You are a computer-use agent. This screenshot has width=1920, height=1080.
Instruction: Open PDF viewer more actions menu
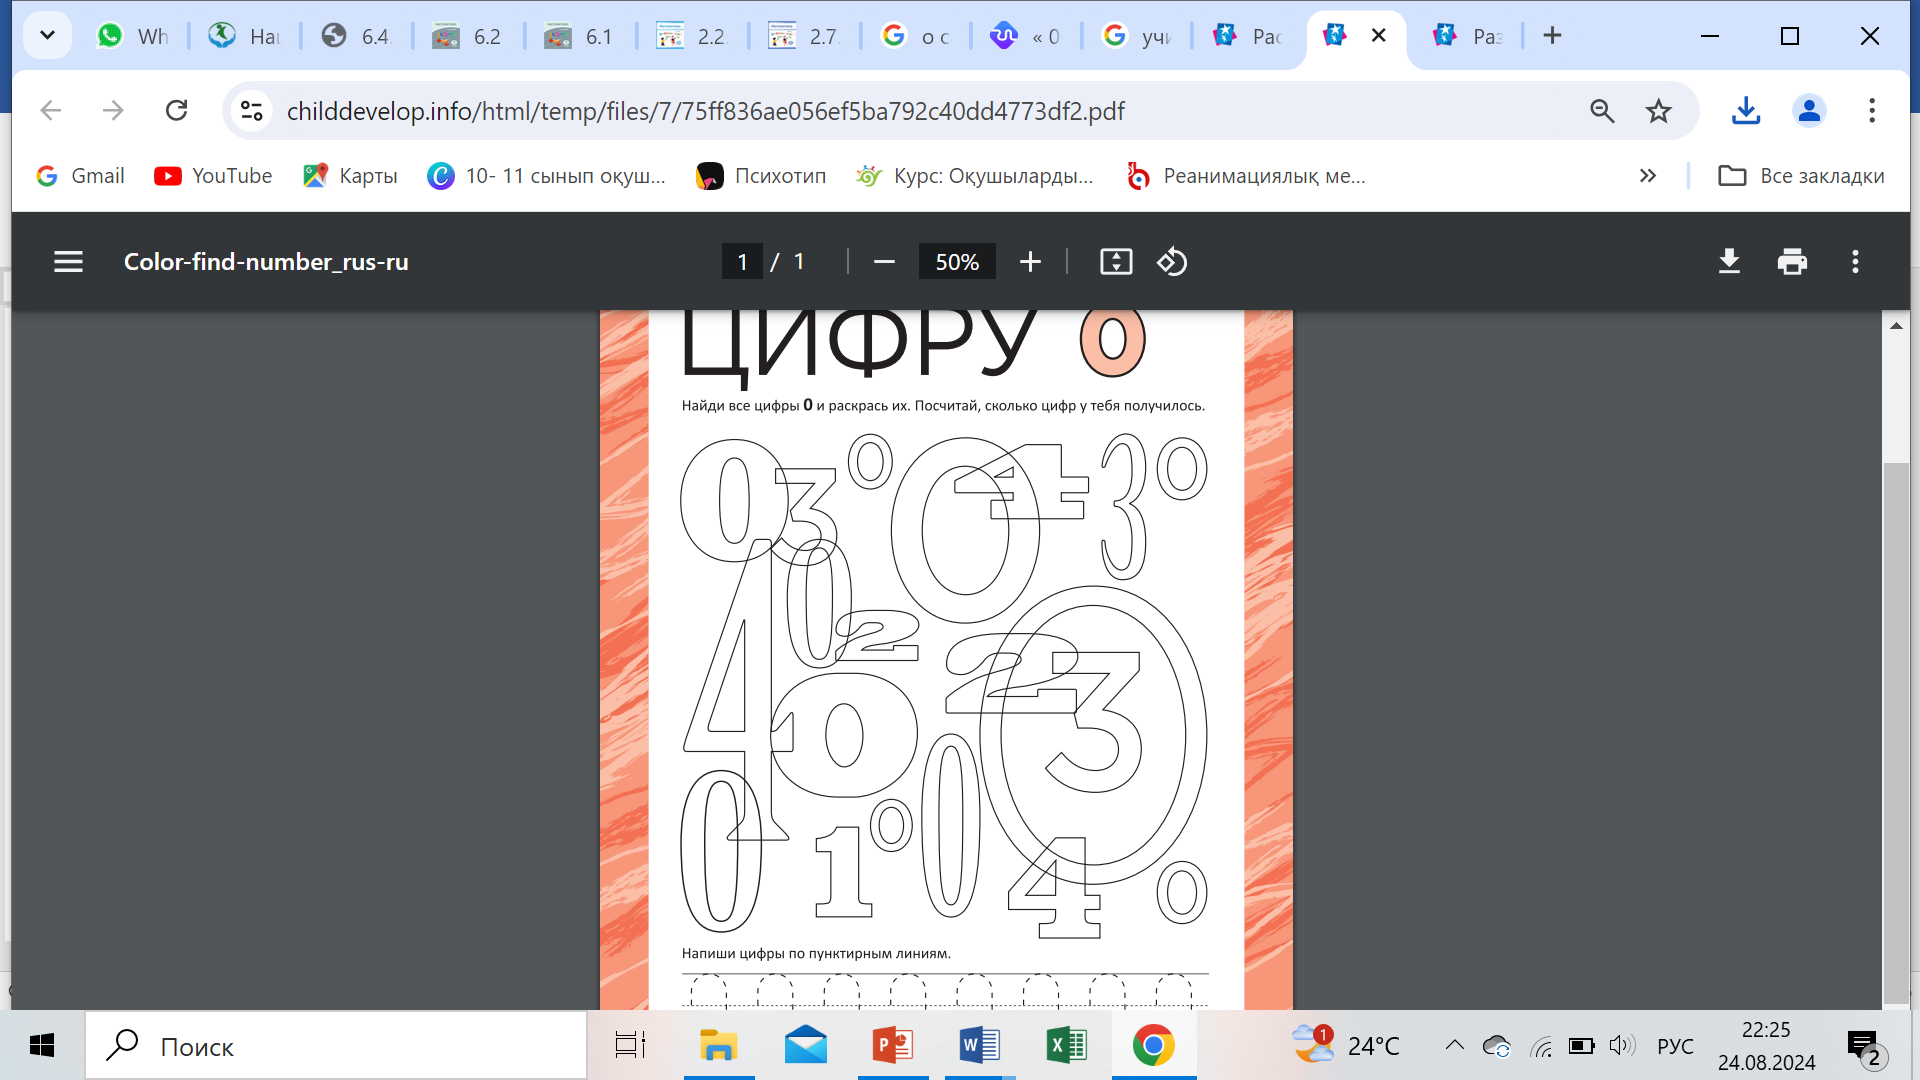(1855, 262)
